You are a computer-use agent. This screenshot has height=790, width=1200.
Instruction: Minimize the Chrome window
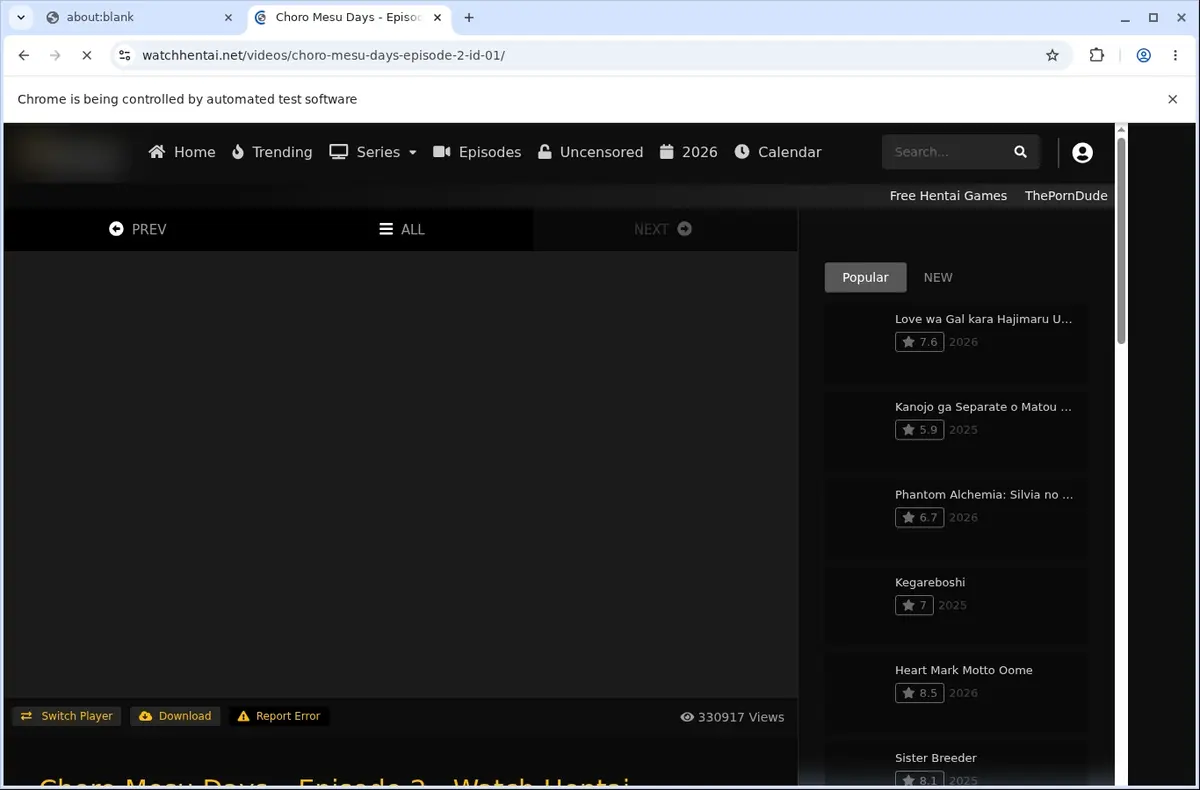1123,17
